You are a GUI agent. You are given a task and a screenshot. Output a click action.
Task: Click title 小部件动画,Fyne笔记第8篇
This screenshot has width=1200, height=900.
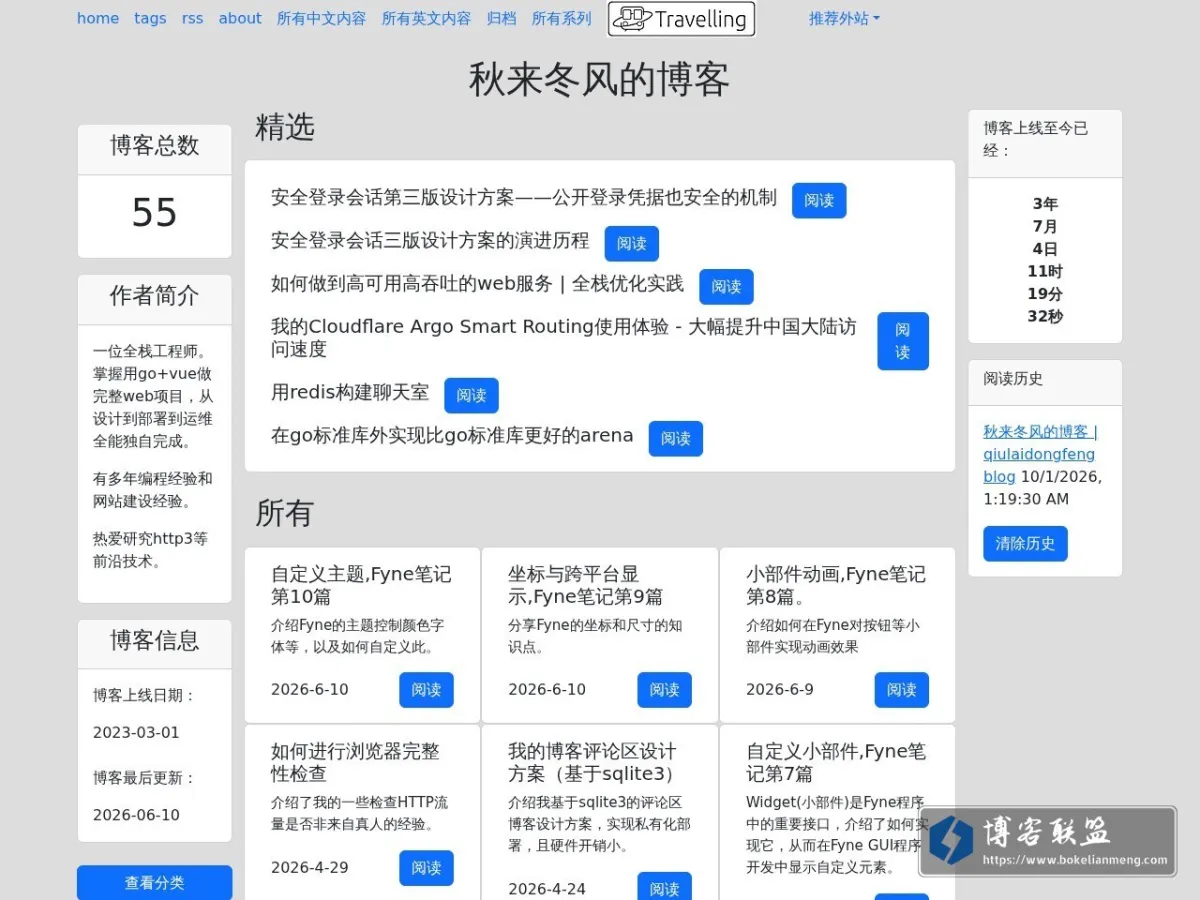pyautogui.click(x=836, y=585)
